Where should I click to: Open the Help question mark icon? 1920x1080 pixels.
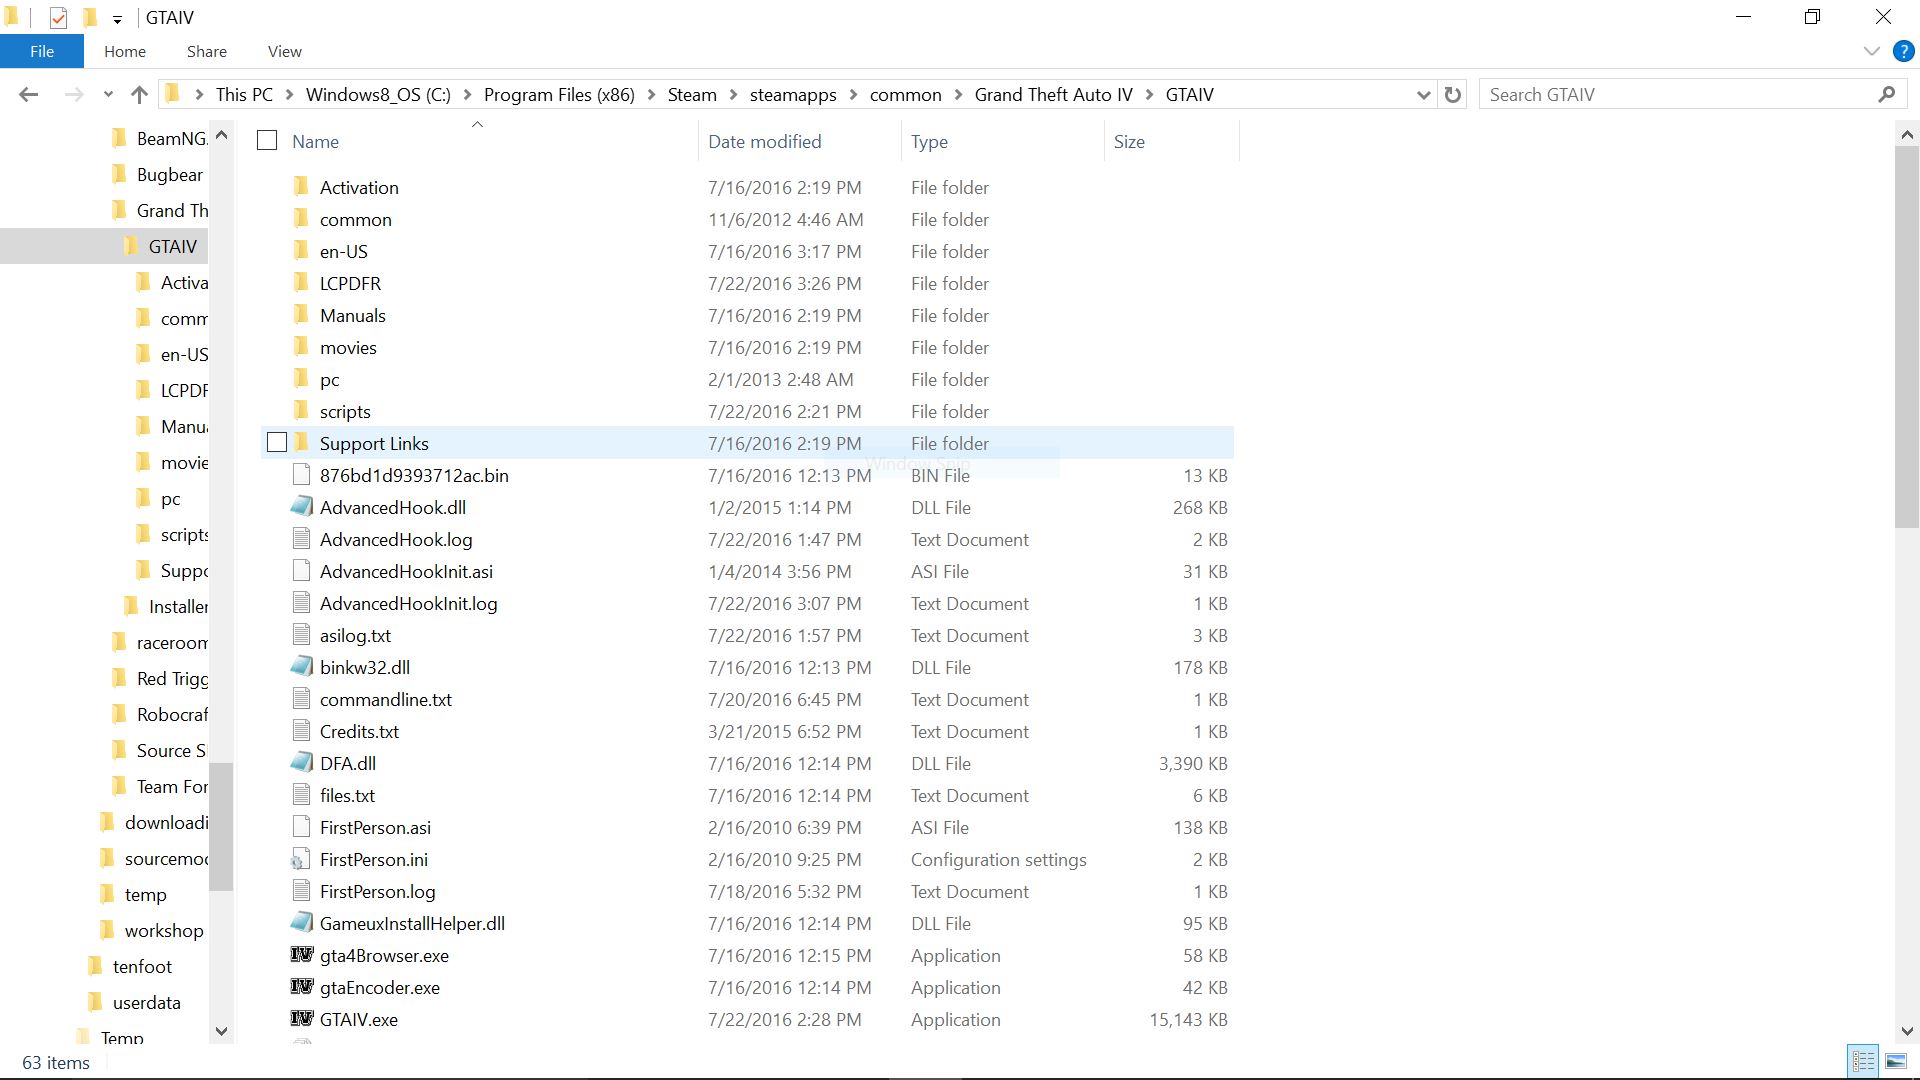[1903, 51]
